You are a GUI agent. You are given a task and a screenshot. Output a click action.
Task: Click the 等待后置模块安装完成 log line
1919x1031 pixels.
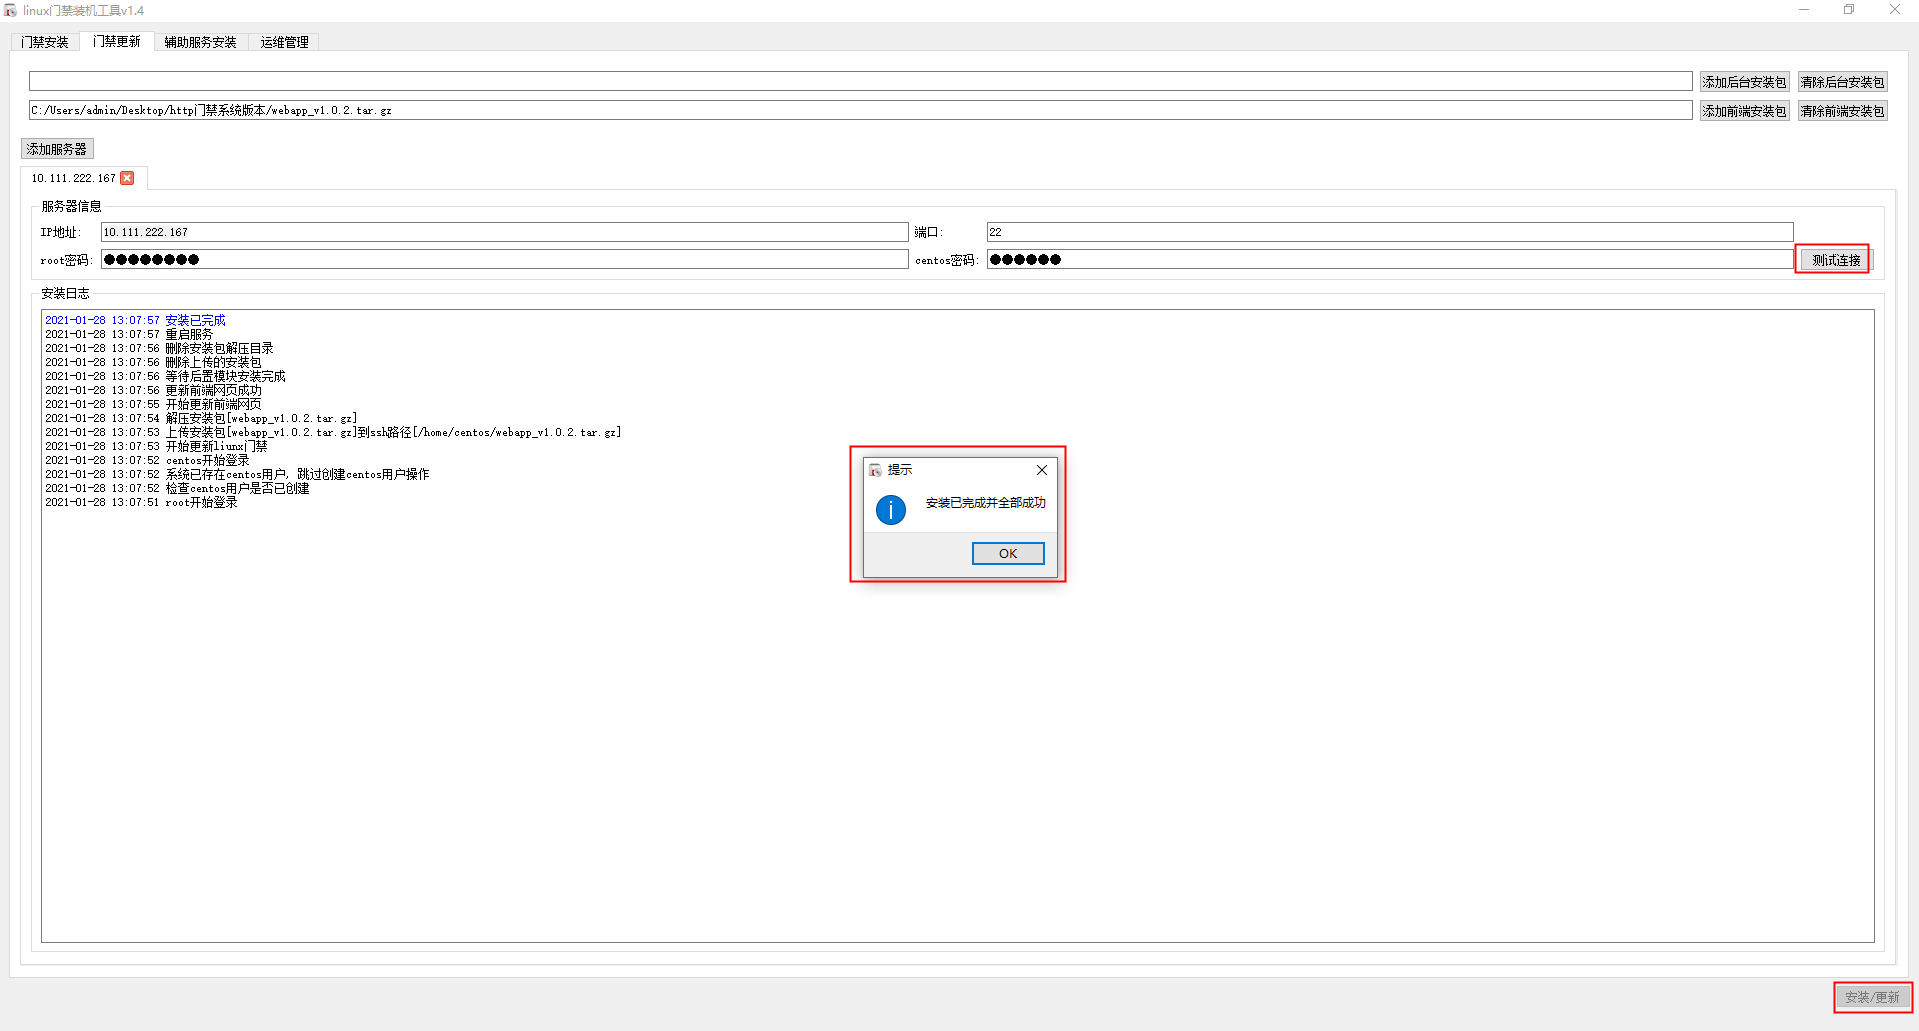(165, 376)
